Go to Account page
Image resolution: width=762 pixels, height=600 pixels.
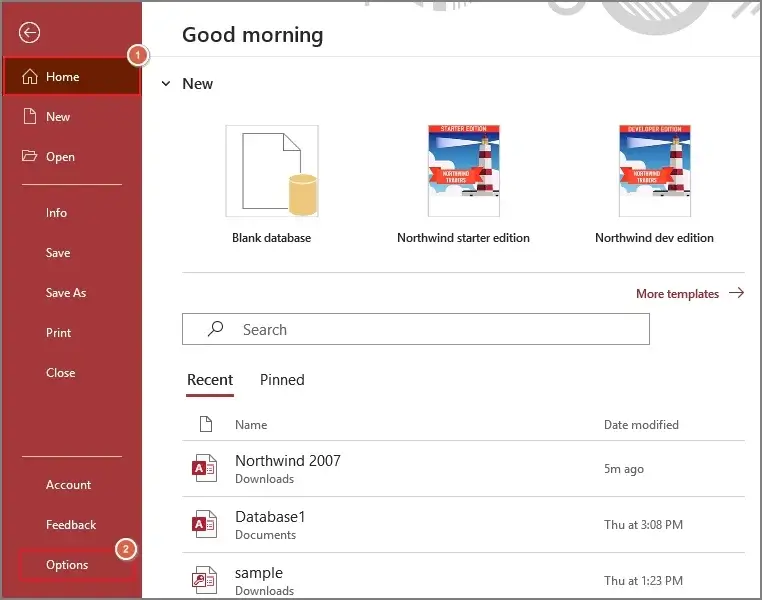pyautogui.click(x=68, y=485)
